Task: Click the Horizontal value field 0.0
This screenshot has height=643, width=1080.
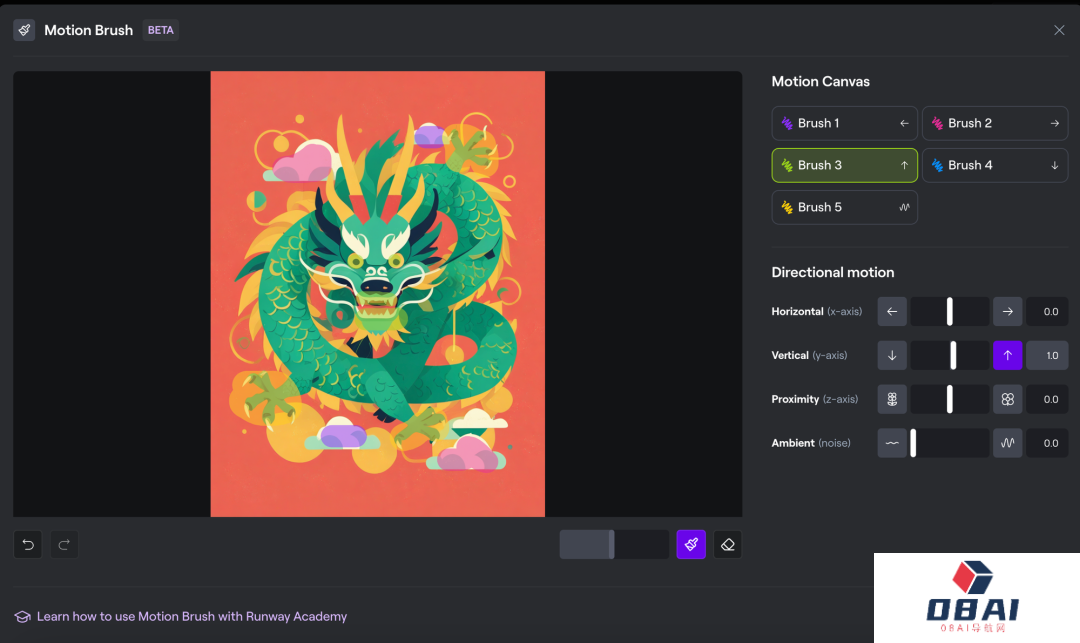Action: 1047,311
